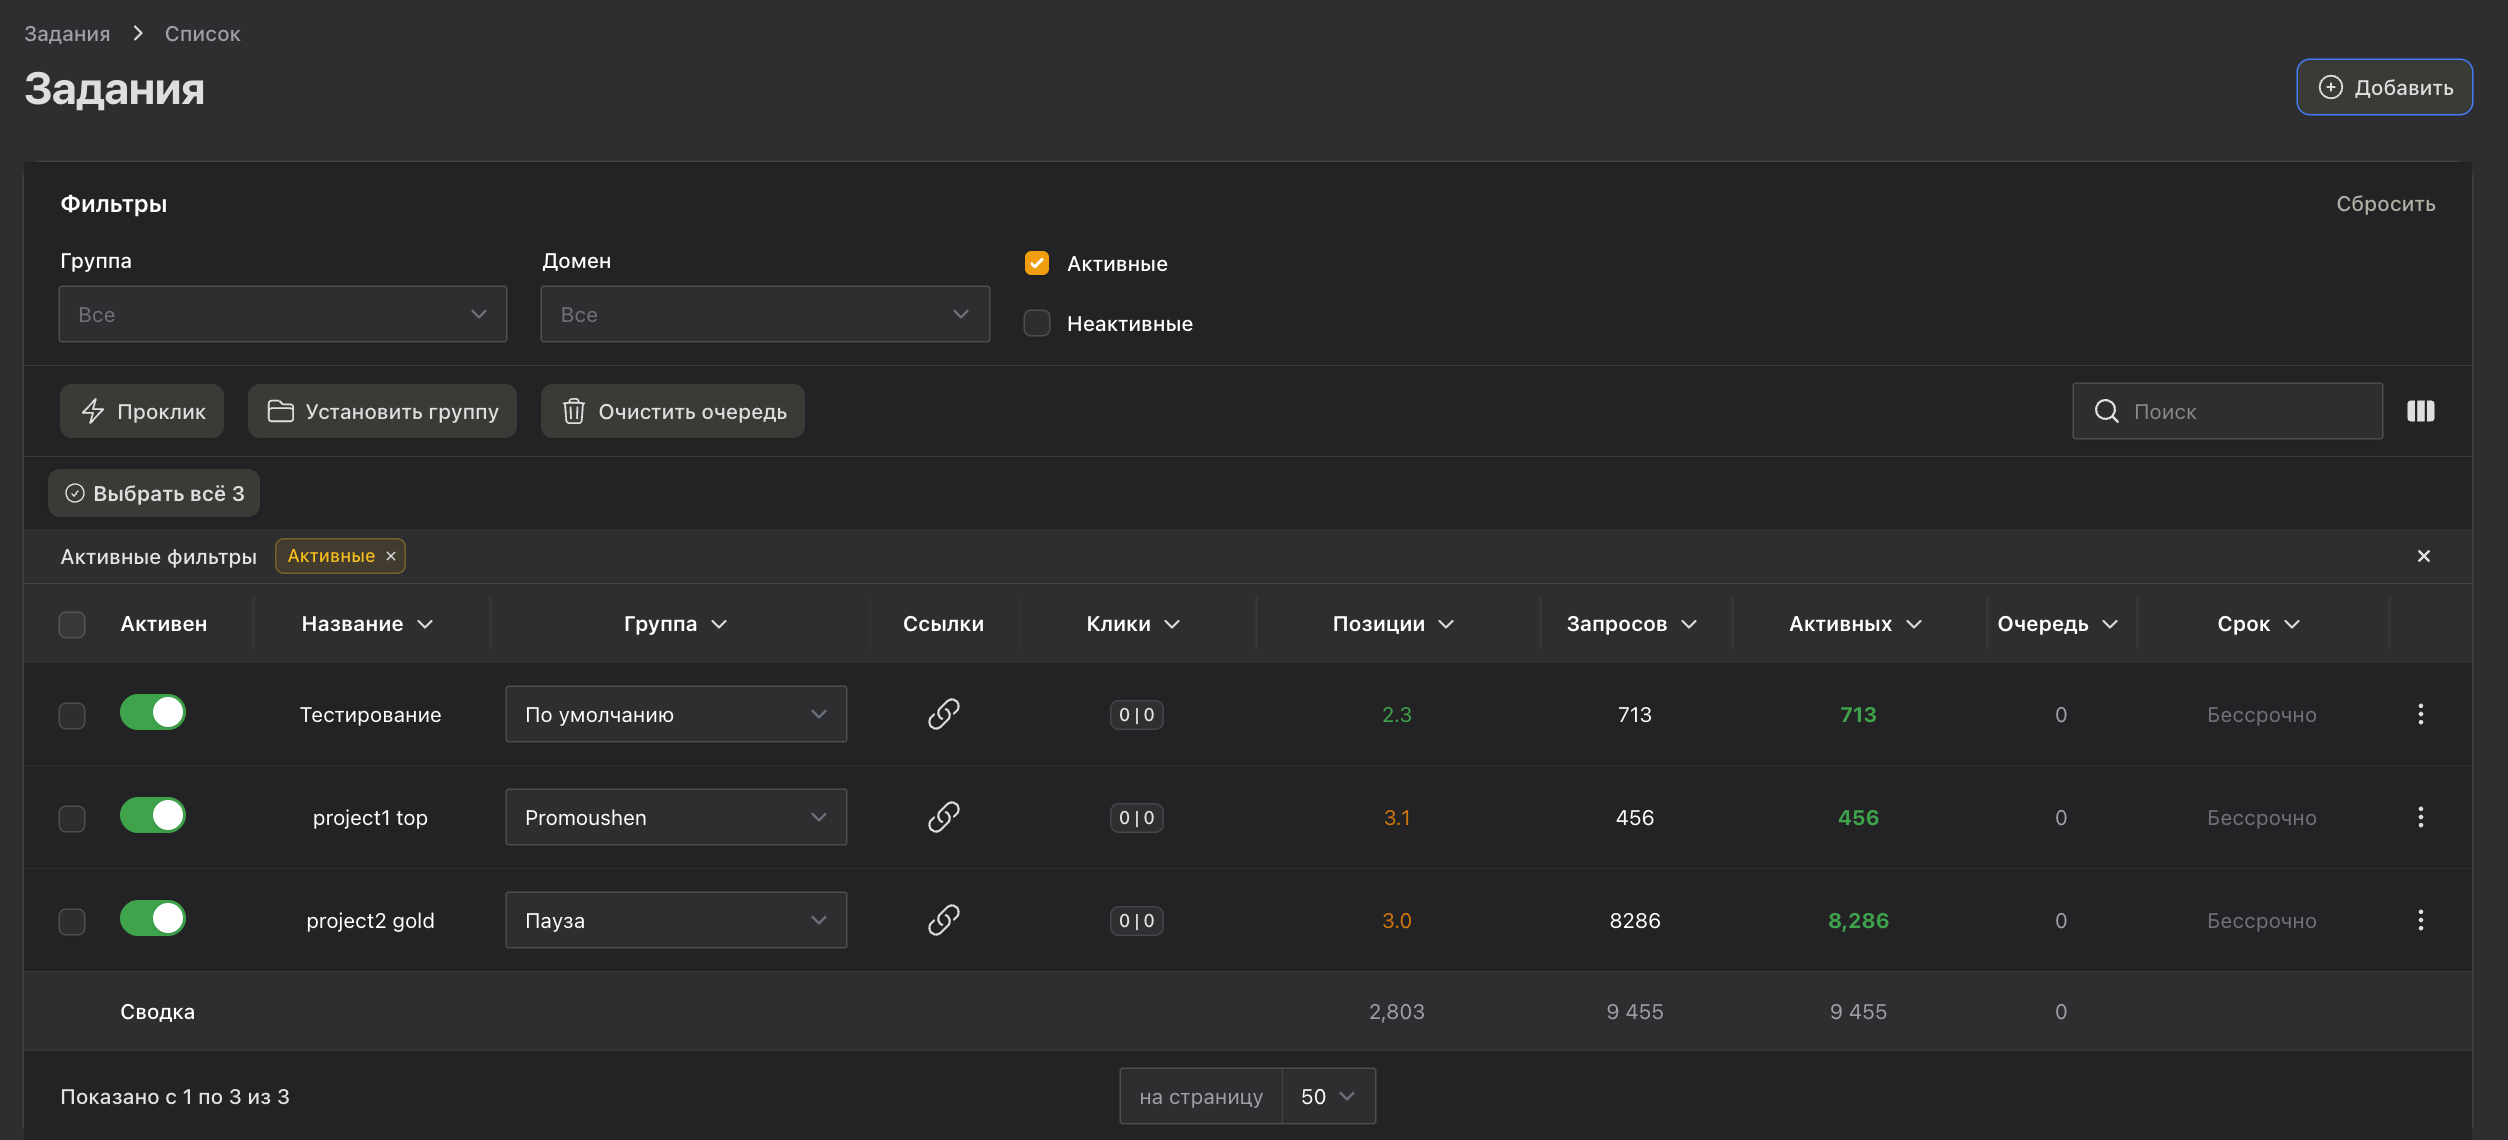Open the three-dot menu for project1 top

click(x=2421, y=817)
